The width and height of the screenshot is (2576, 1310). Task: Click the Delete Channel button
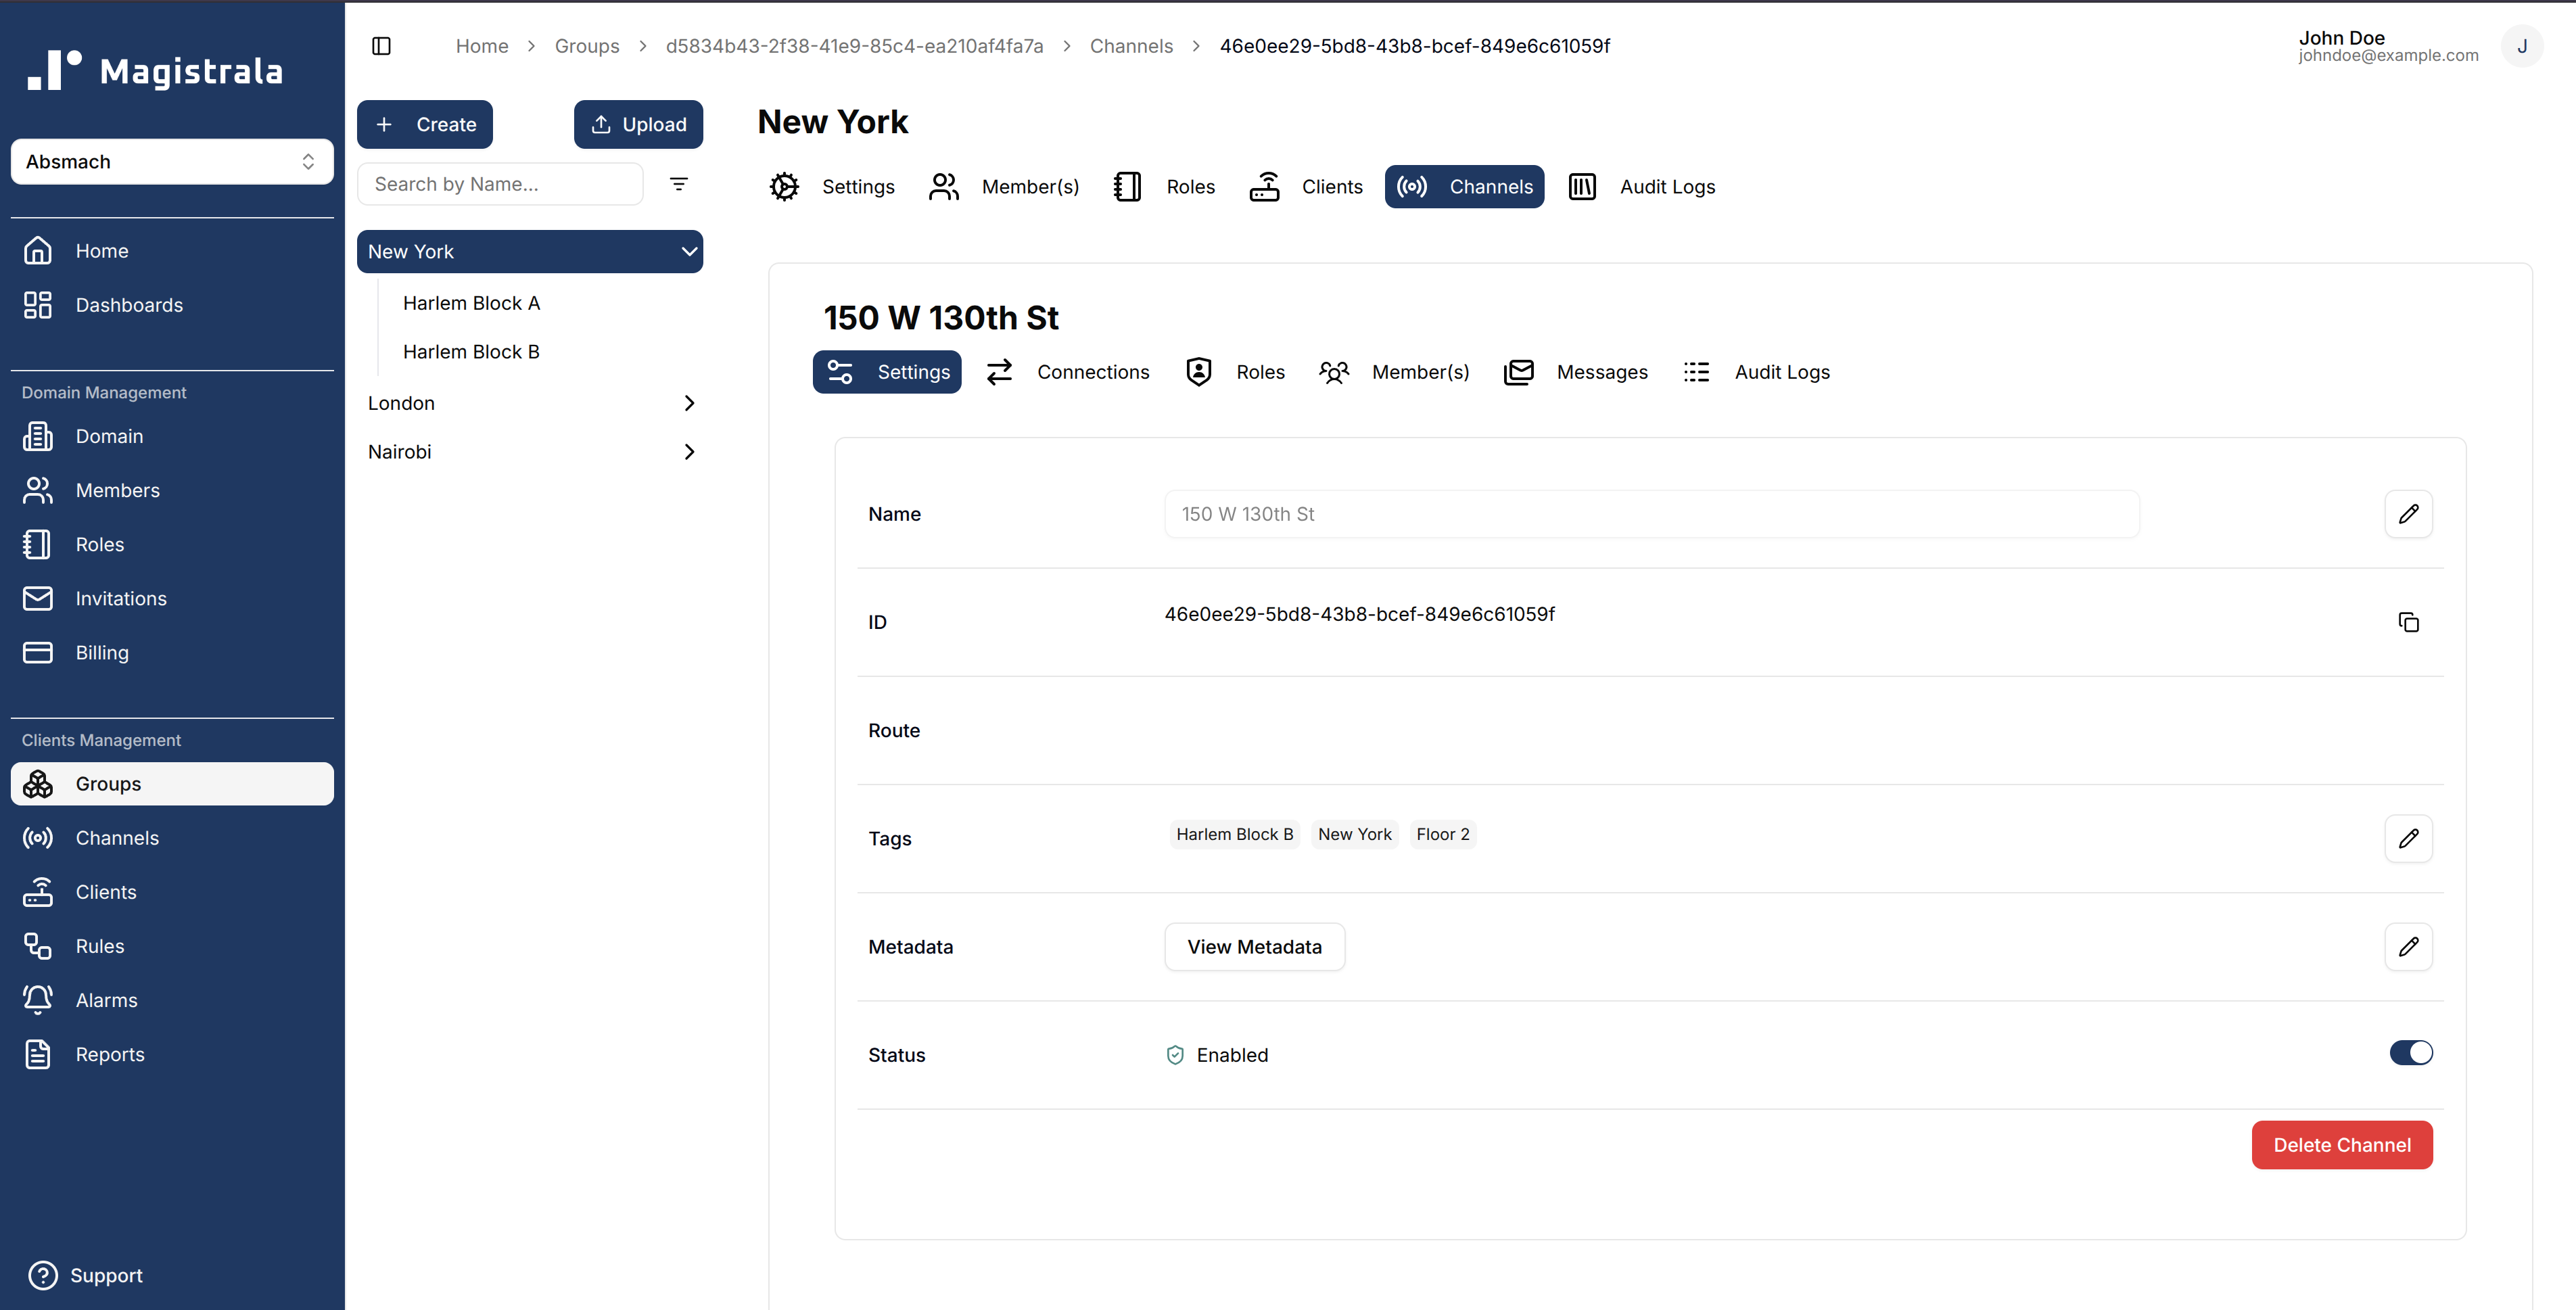pyautogui.click(x=2342, y=1144)
